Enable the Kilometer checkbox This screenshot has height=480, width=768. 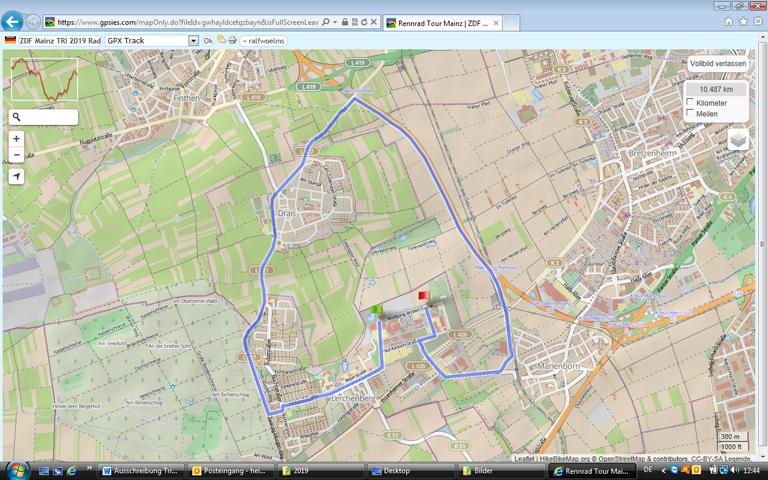690,103
